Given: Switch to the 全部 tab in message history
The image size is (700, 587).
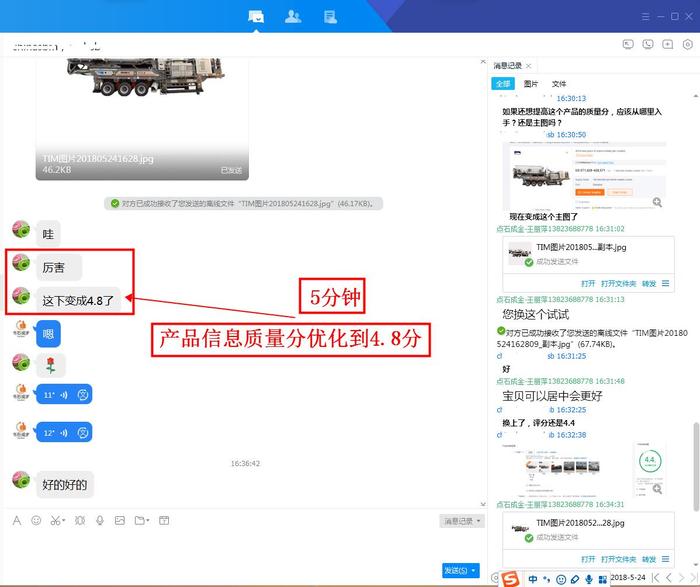Looking at the screenshot, I should pos(503,83).
